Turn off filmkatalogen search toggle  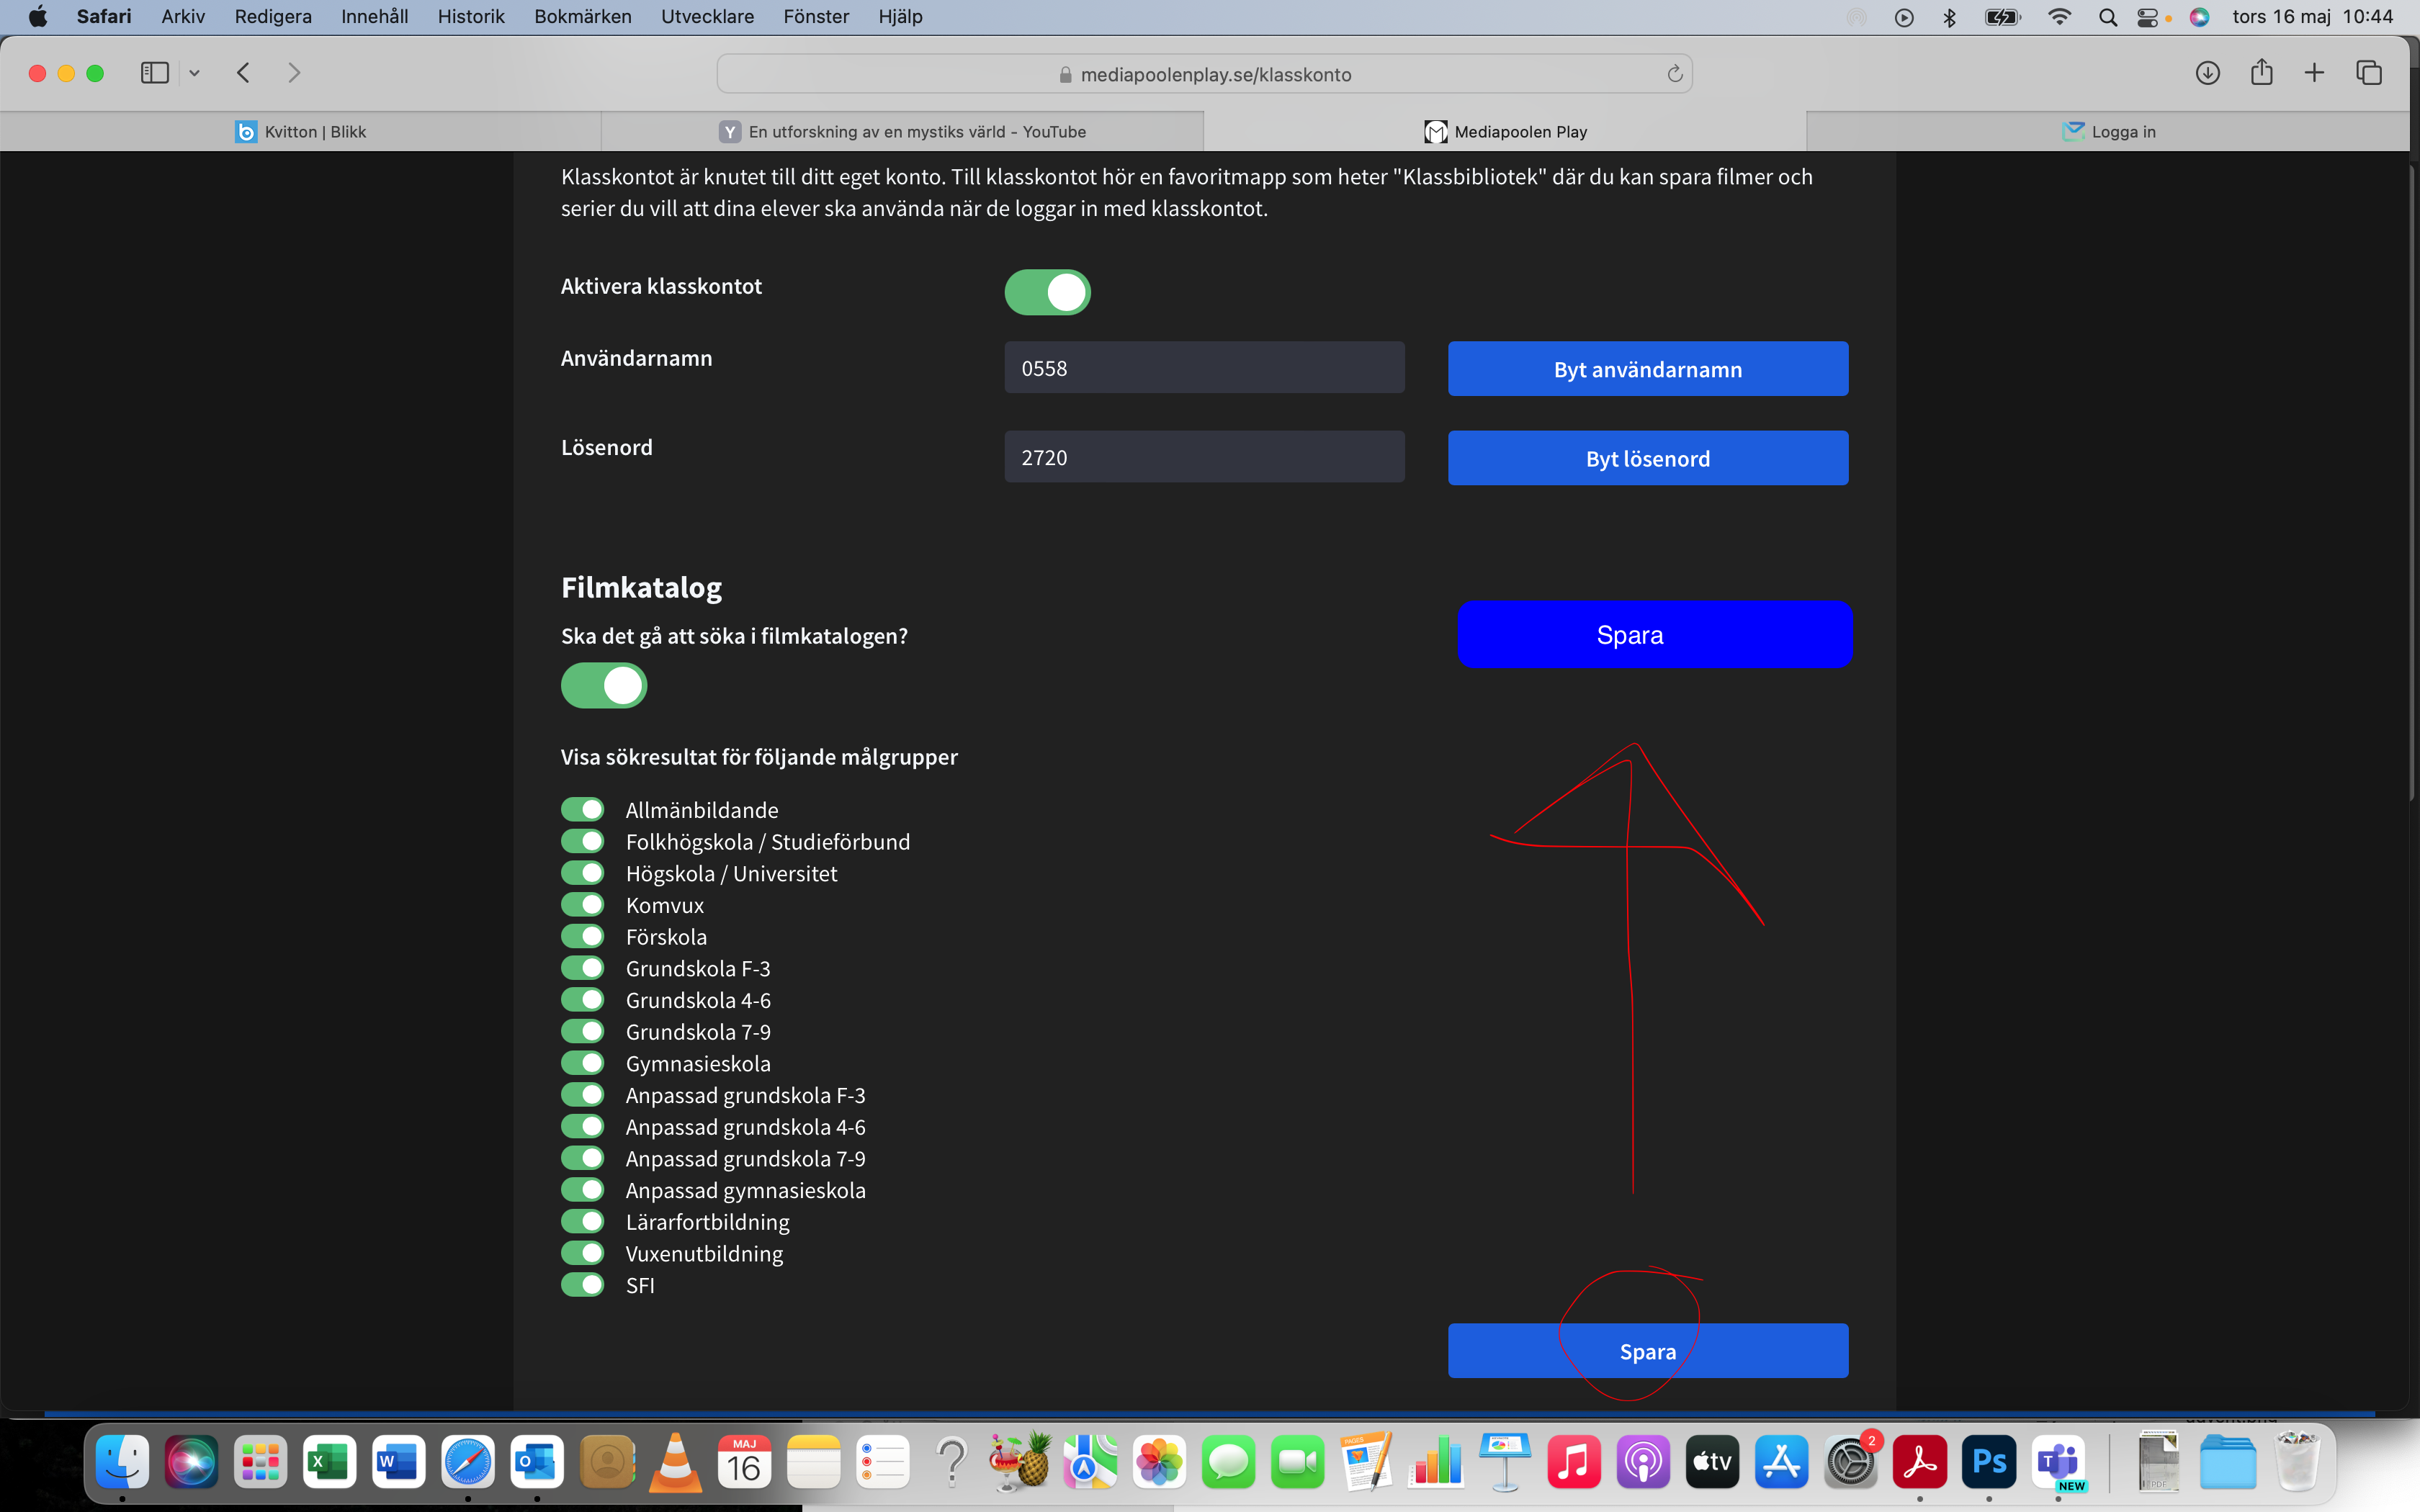pos(603,686)
